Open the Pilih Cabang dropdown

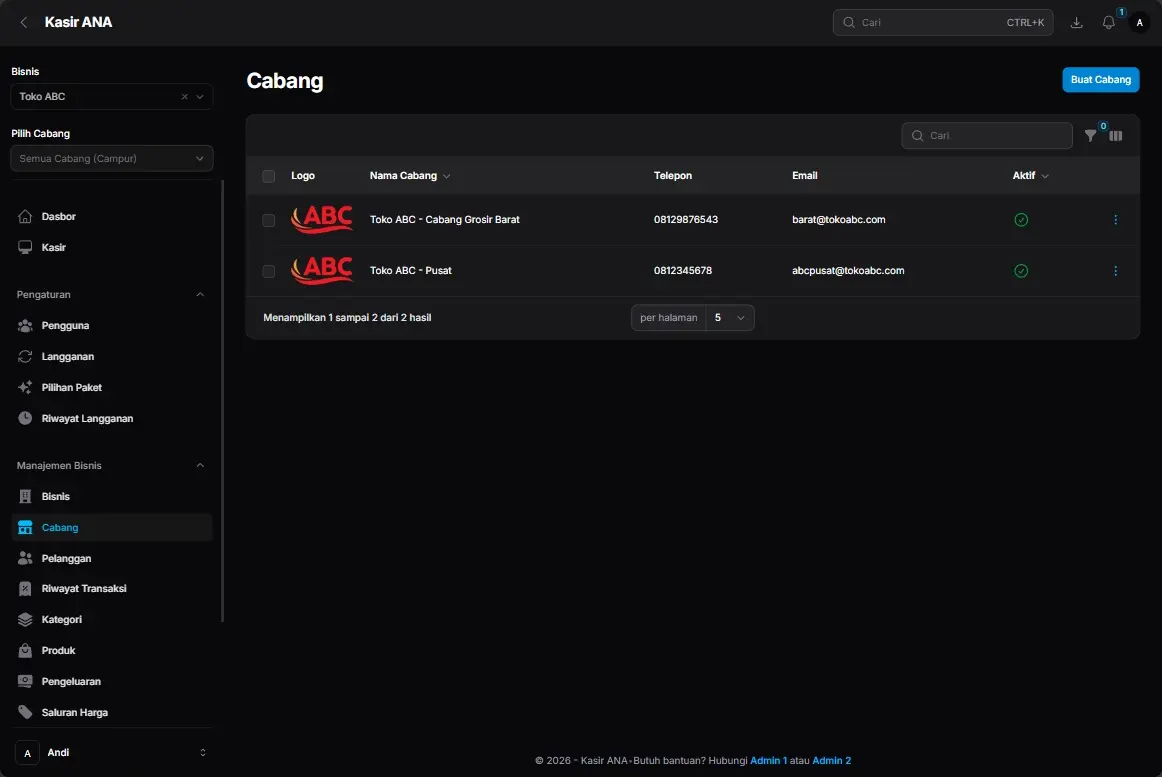[x=112, y=159]
